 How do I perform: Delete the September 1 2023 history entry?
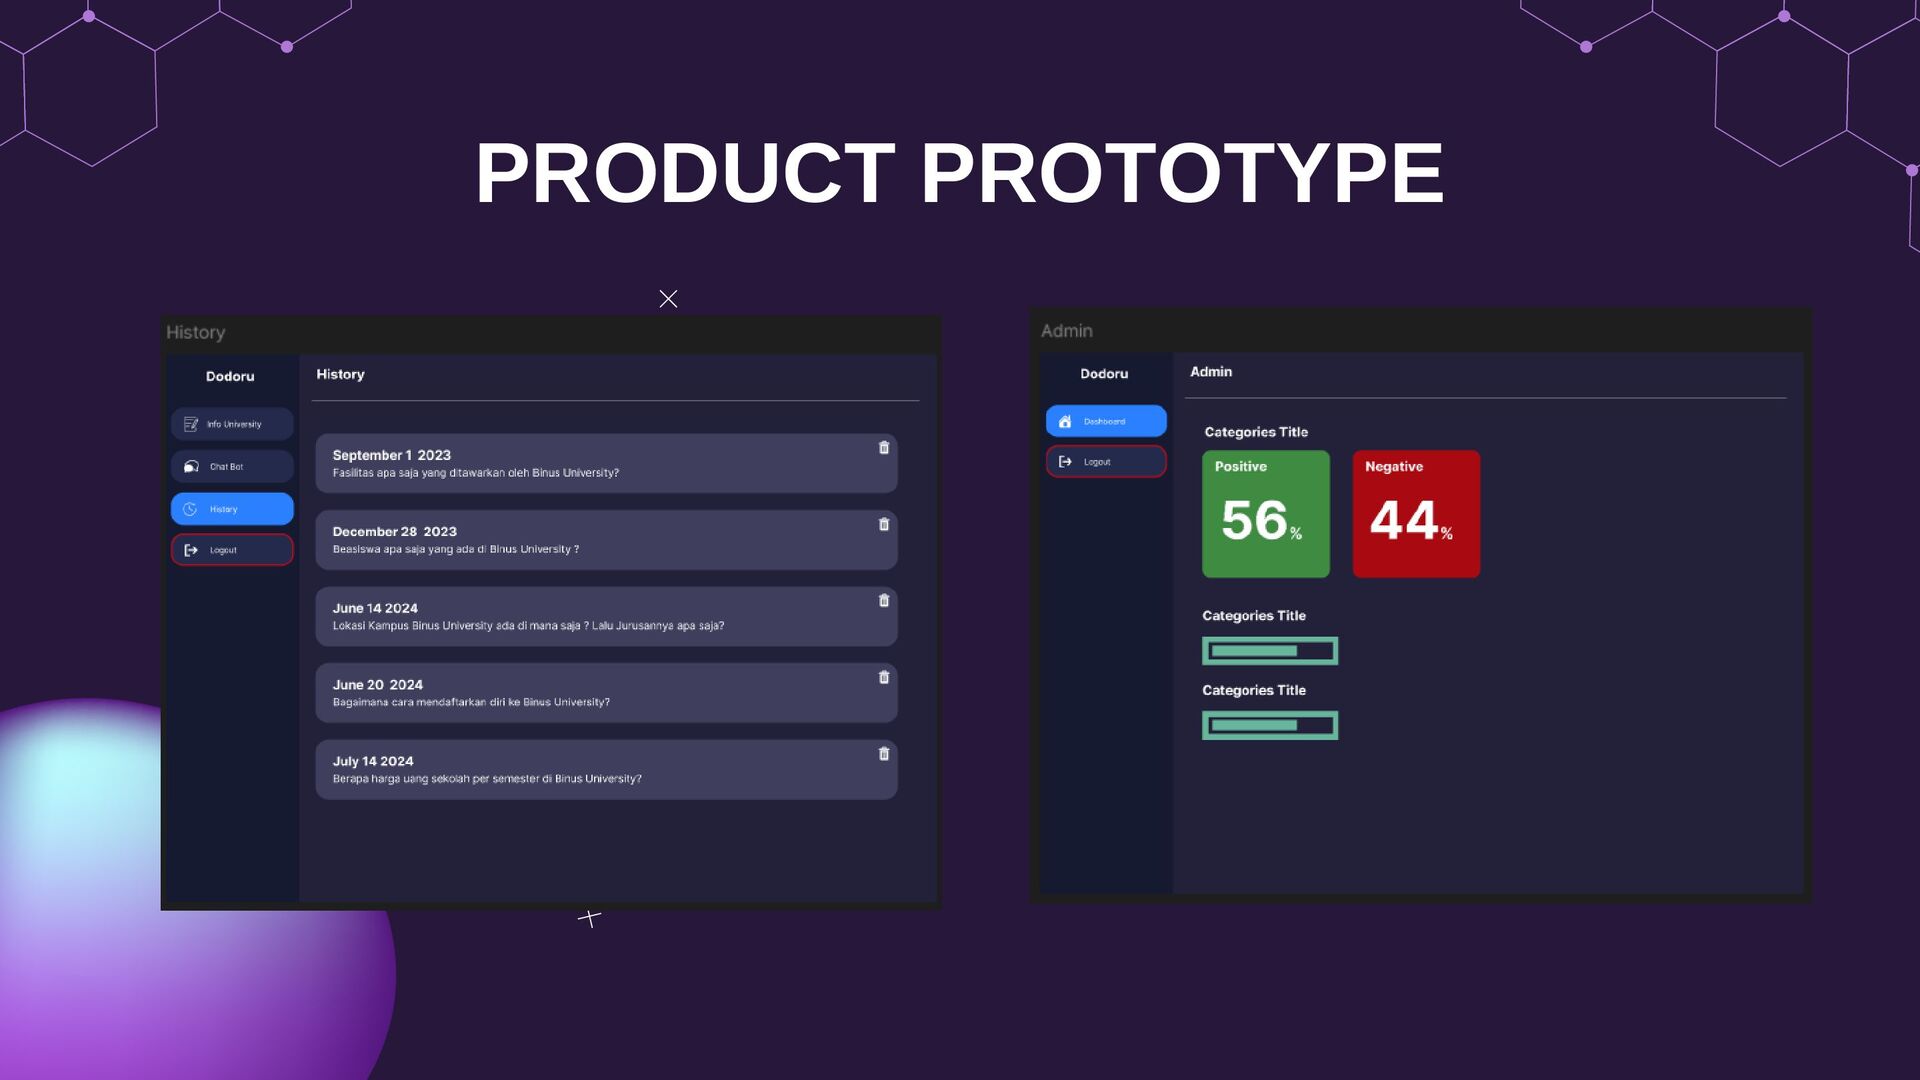point(884,448)
